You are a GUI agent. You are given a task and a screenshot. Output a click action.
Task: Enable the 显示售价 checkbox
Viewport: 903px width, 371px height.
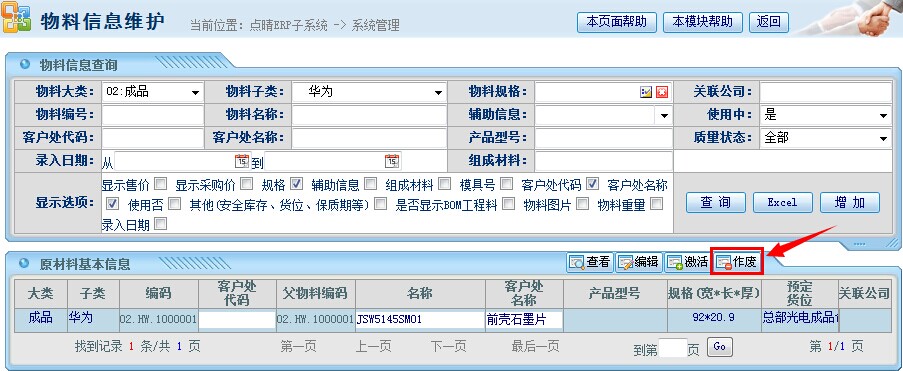(161, 184)
